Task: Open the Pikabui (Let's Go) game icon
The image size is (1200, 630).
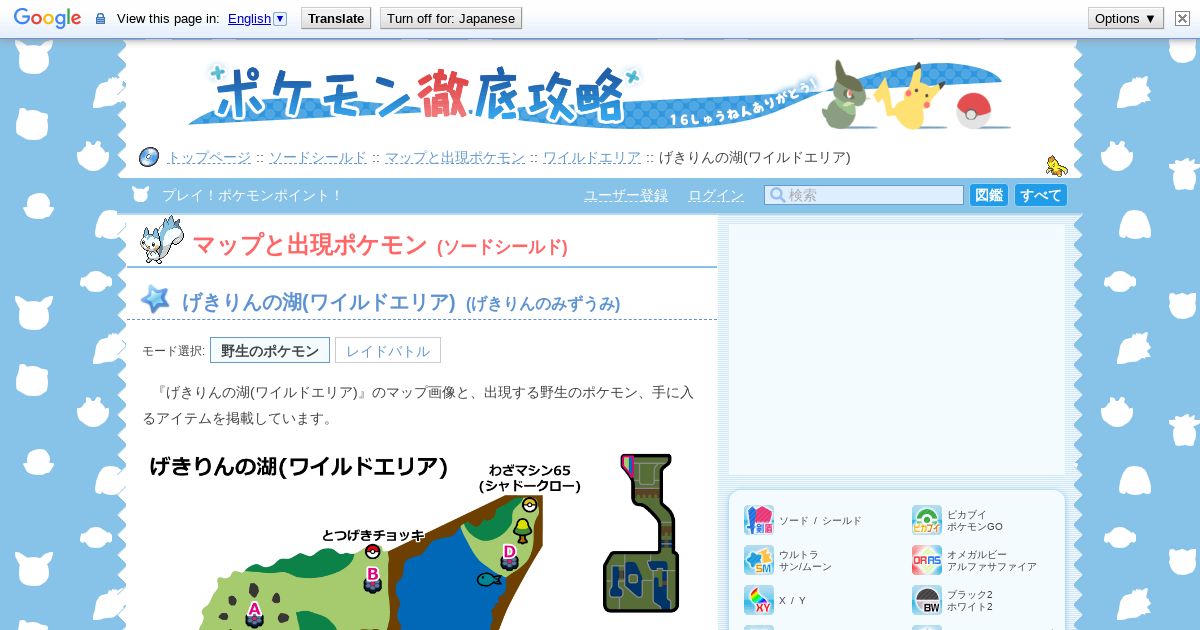Action: [927, 520]
